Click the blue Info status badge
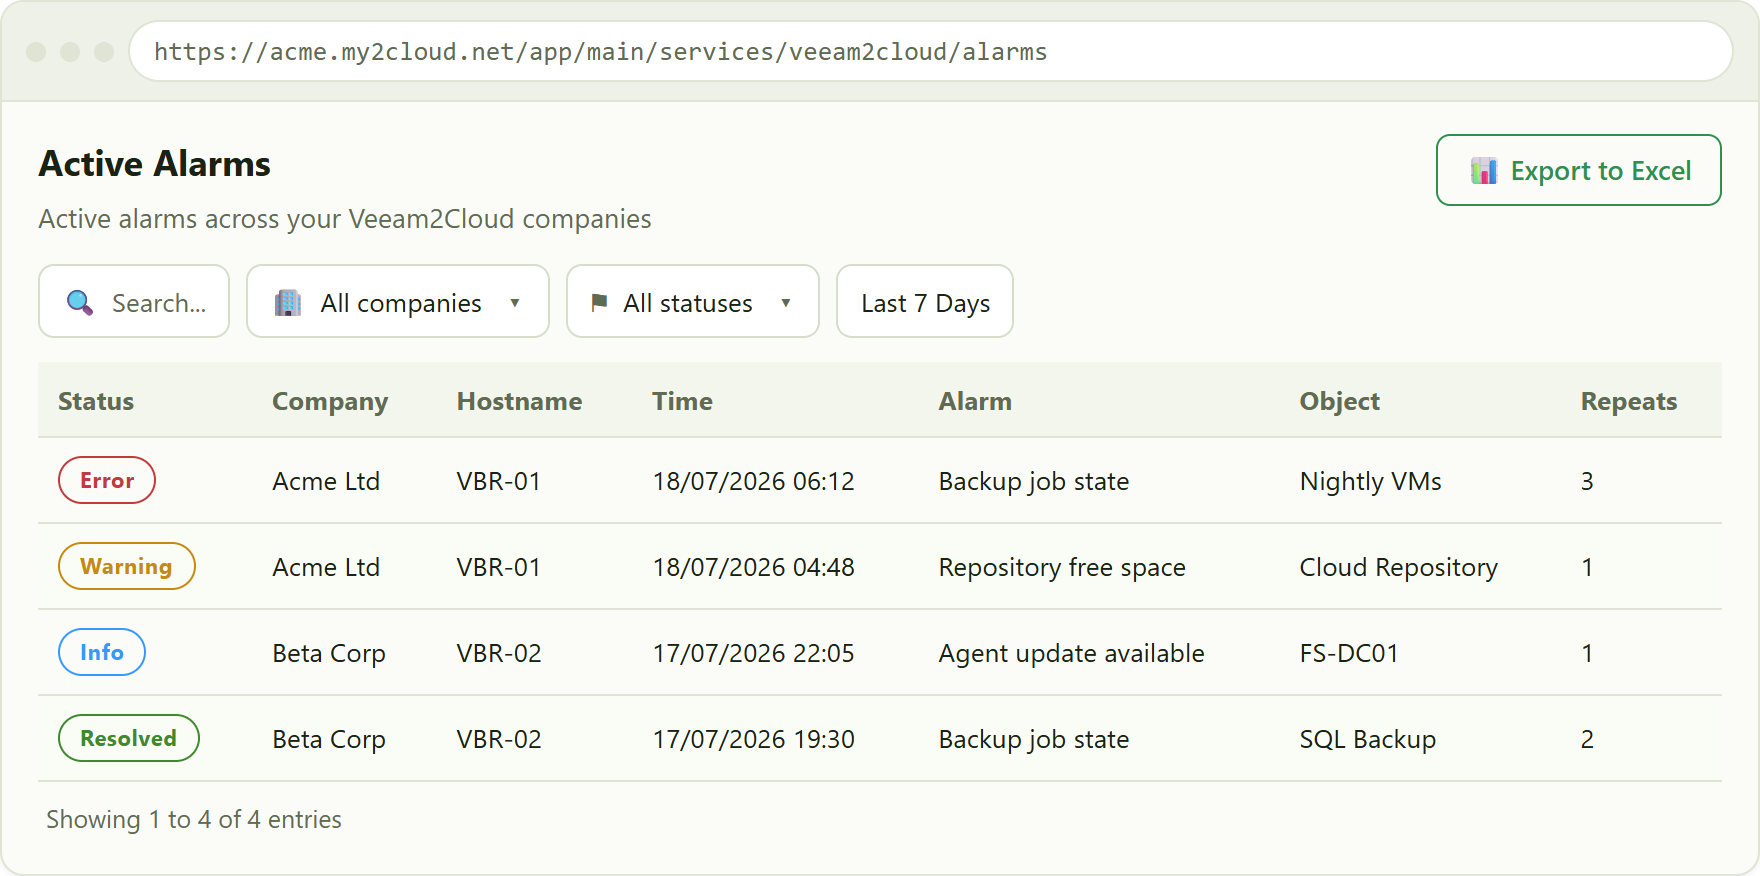1760x876 pixels. point(102,652)
